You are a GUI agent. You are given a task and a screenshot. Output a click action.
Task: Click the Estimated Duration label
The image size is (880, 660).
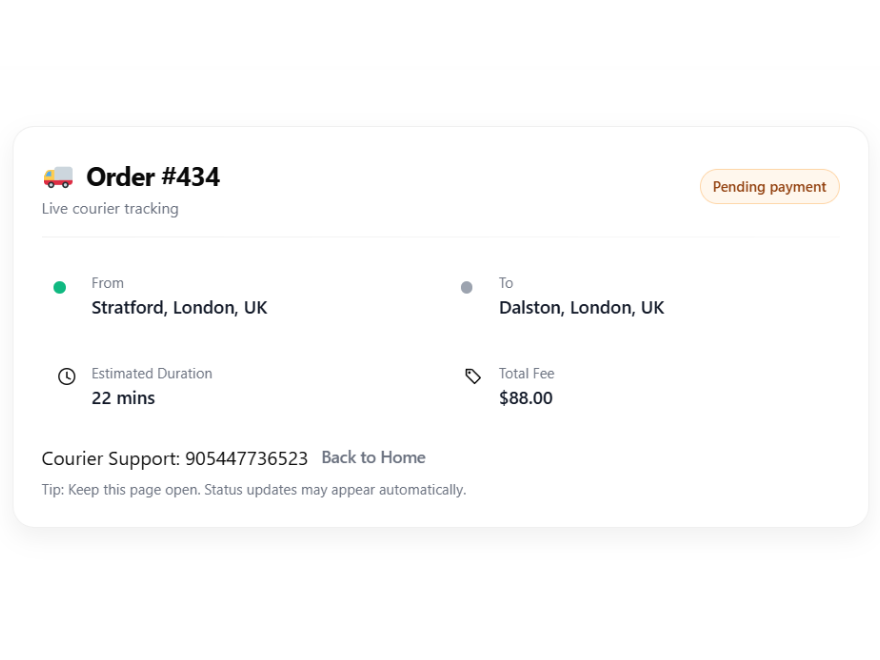pos(152,373)
